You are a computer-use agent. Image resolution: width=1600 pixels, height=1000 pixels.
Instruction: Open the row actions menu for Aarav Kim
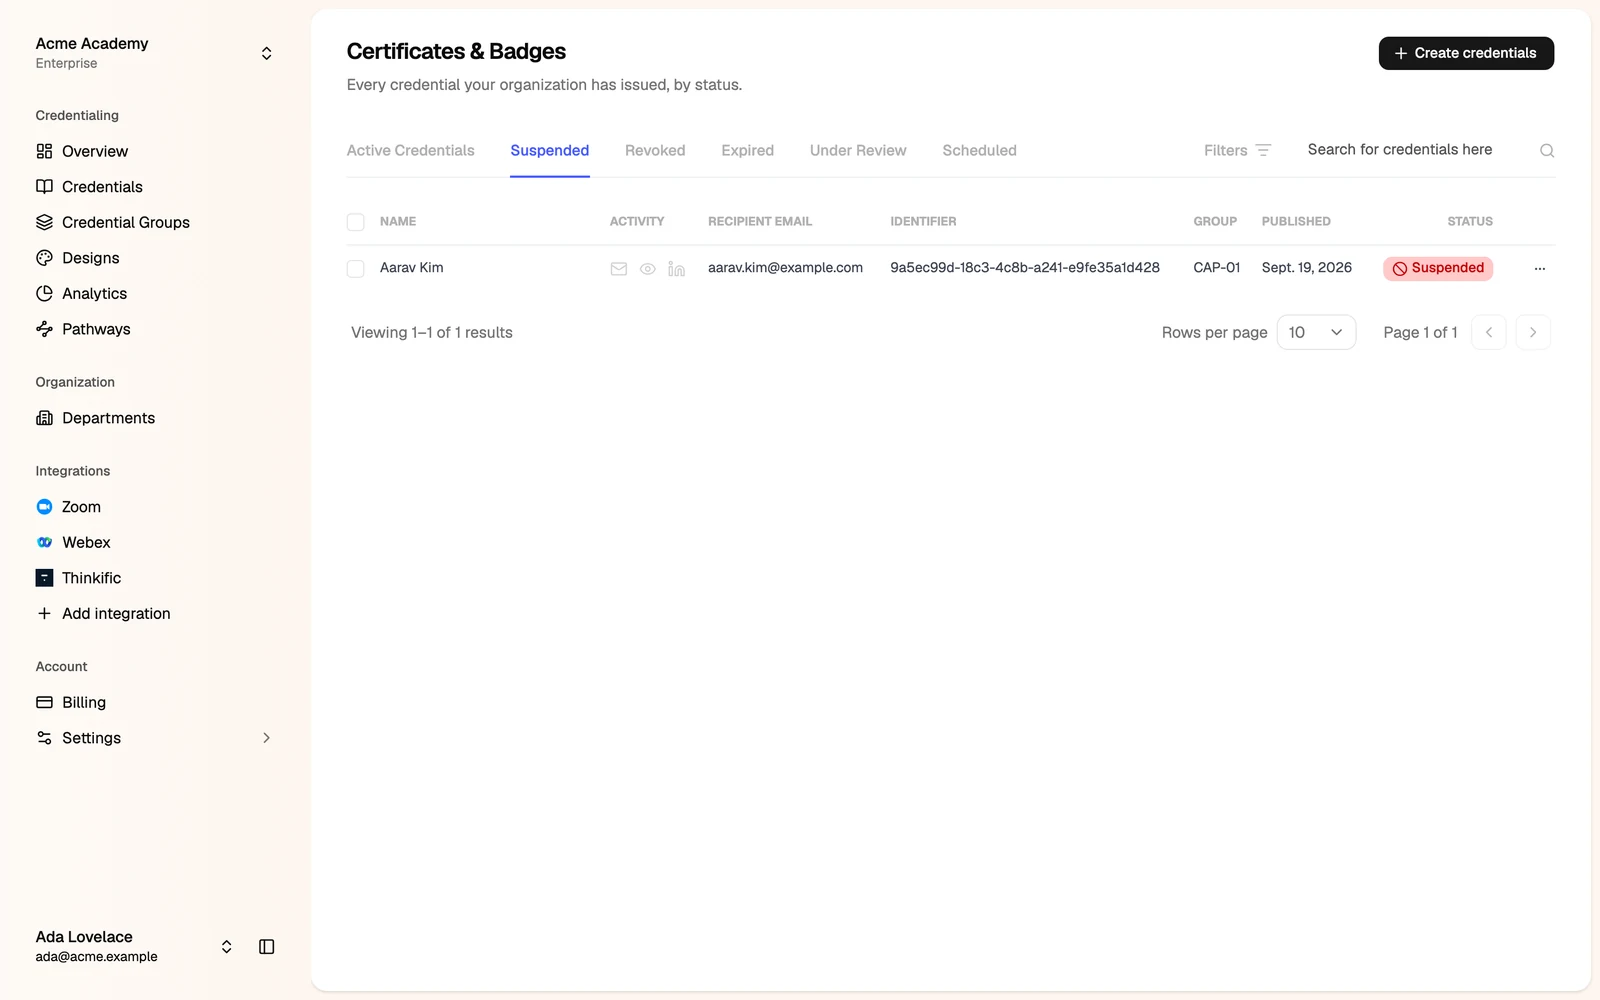click(1540, 268)
